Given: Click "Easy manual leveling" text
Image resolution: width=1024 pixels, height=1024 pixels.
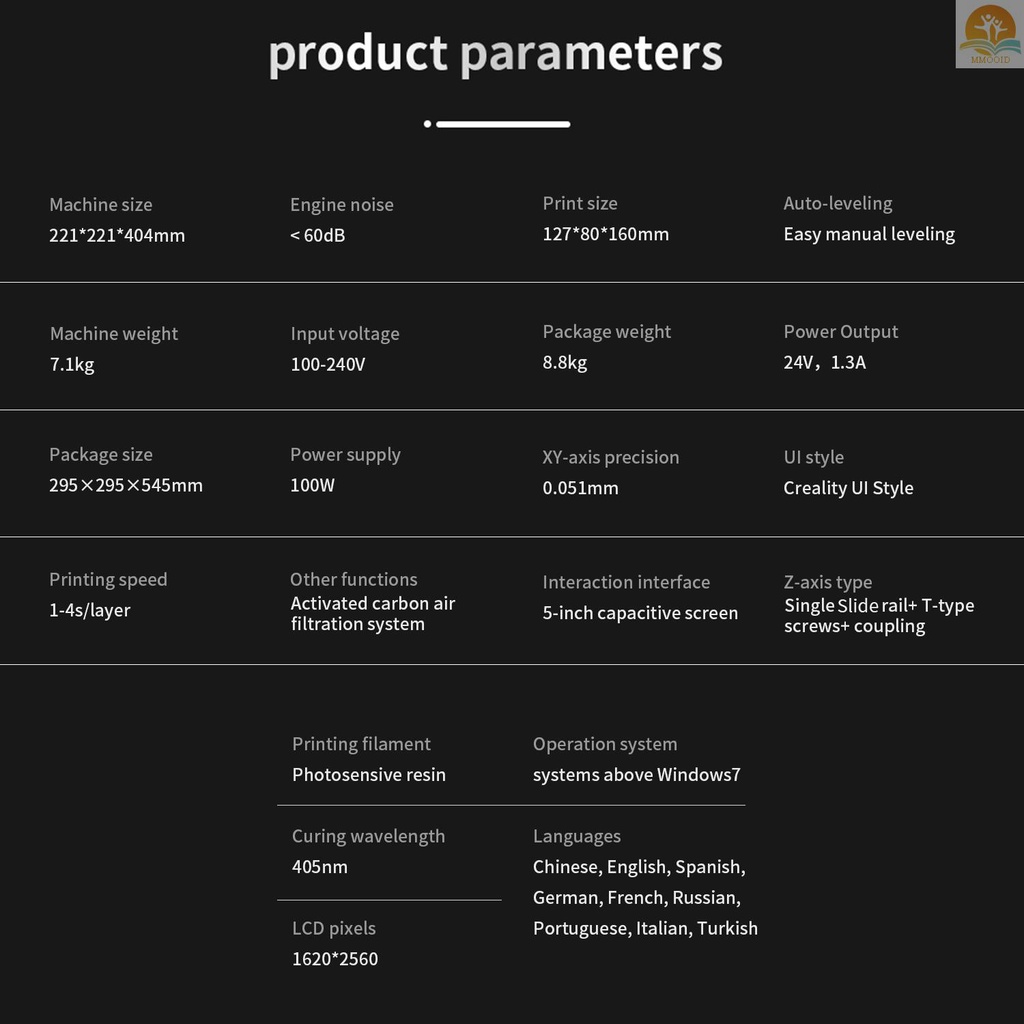Looking at the screenshot, I should click(869, 234).
